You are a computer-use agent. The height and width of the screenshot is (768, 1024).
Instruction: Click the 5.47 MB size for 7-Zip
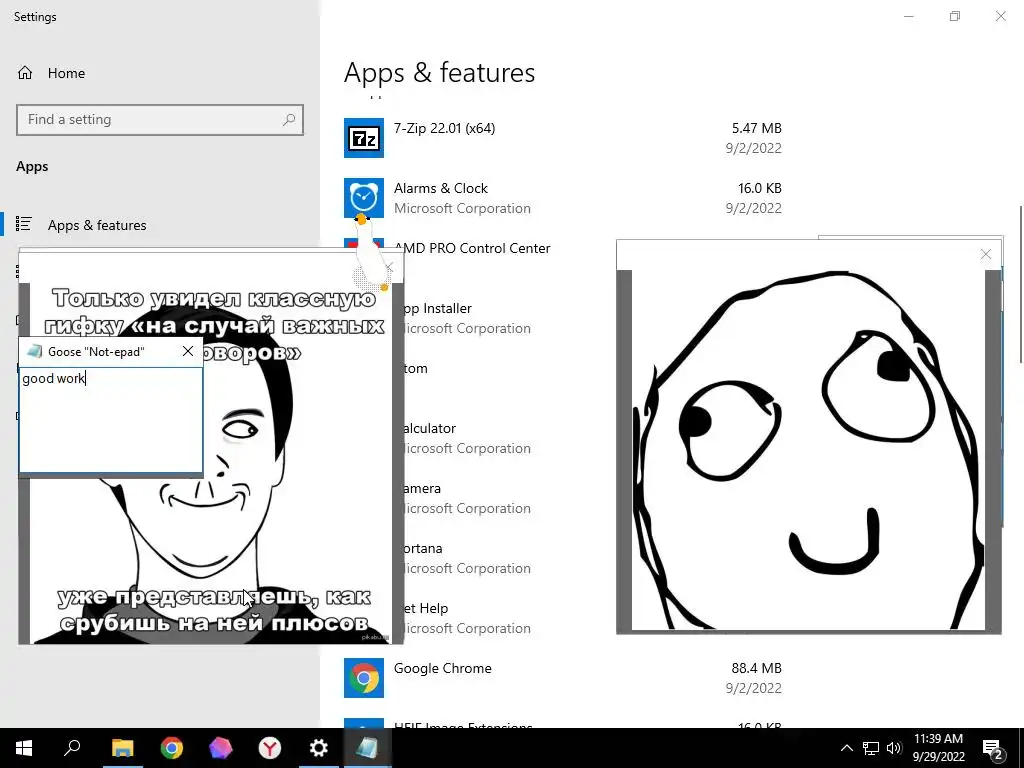click(756, 128)
